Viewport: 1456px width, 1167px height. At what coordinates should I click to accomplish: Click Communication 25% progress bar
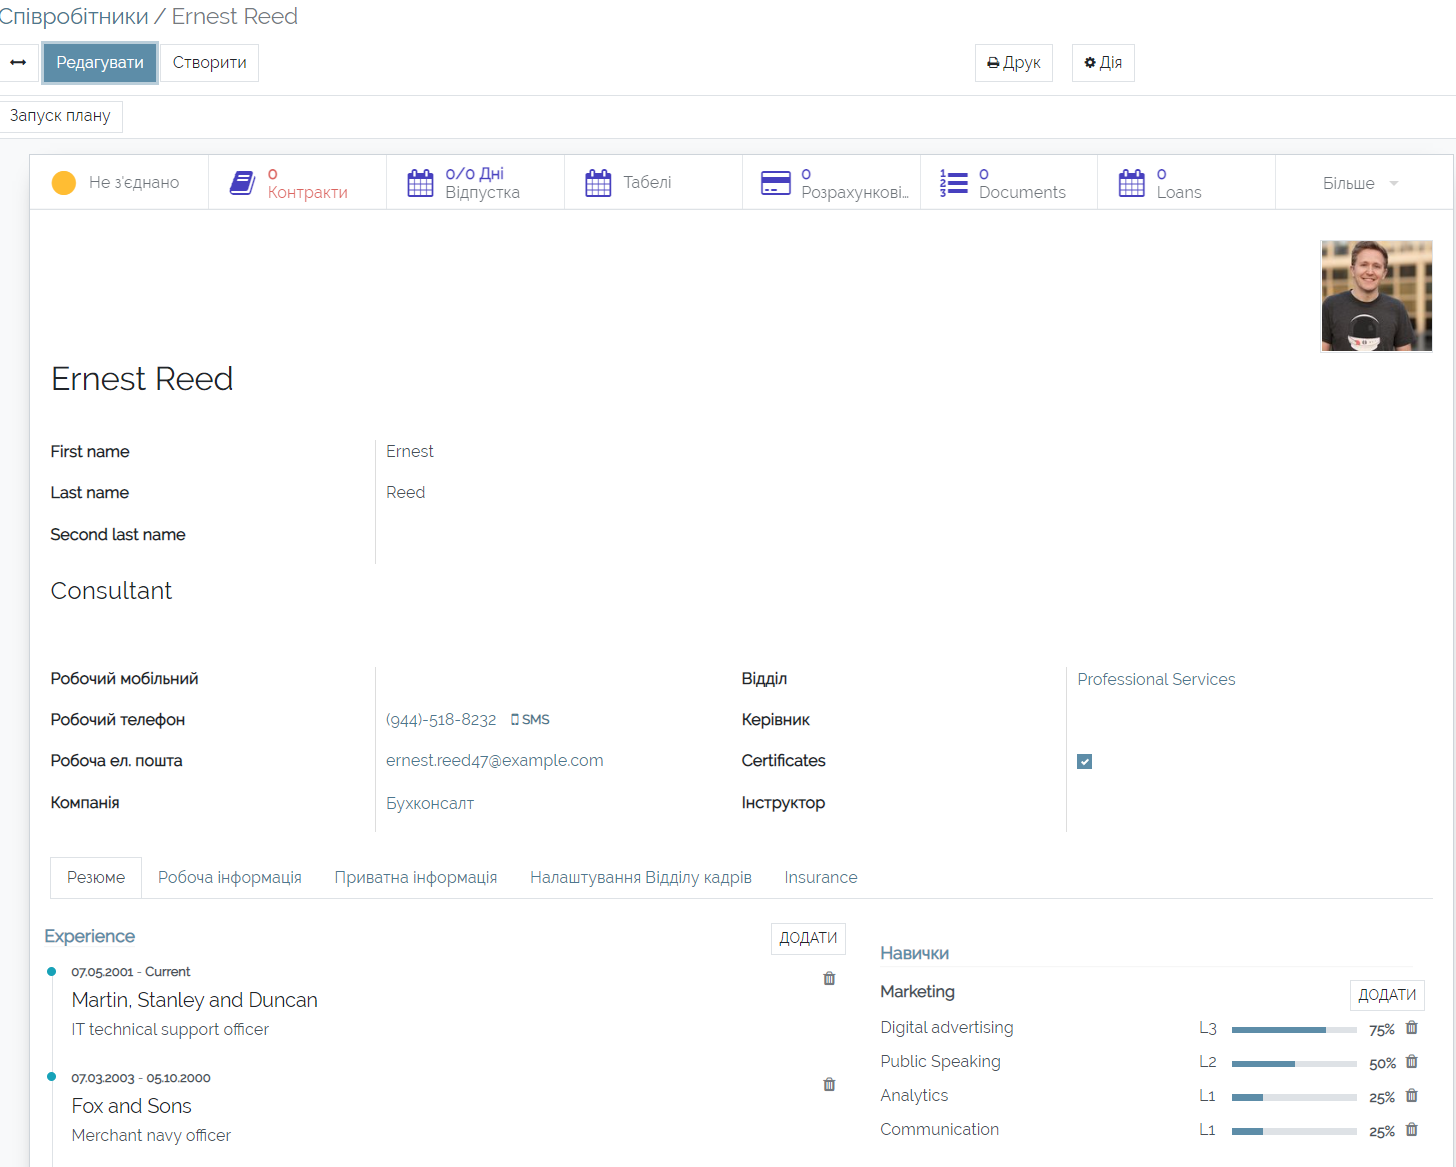[1294, 1131]
